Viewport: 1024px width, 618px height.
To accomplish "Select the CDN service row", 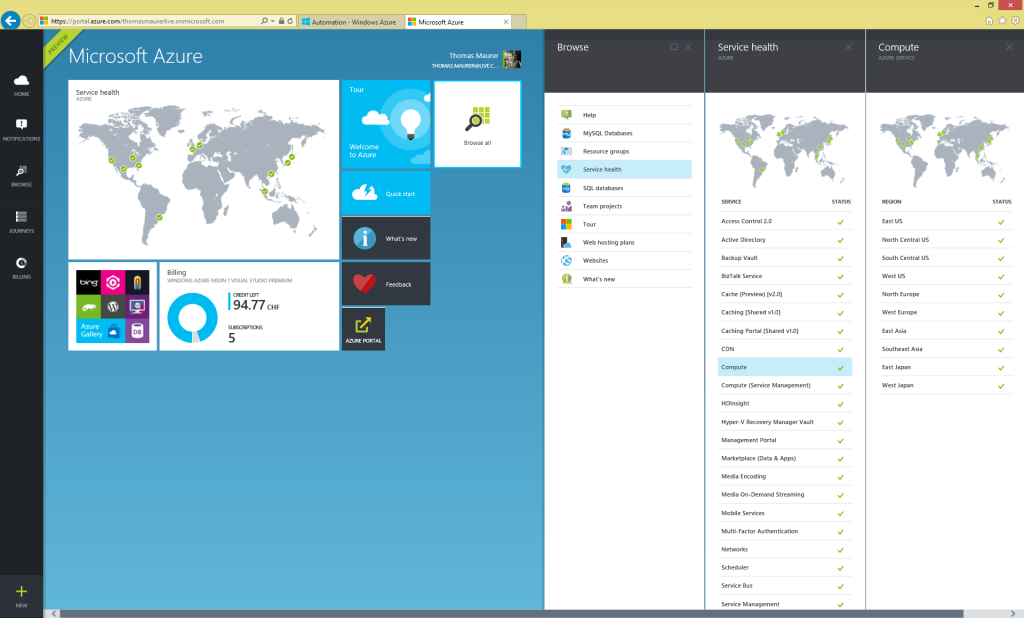I will pyautogui.click(x=785, y=350).
